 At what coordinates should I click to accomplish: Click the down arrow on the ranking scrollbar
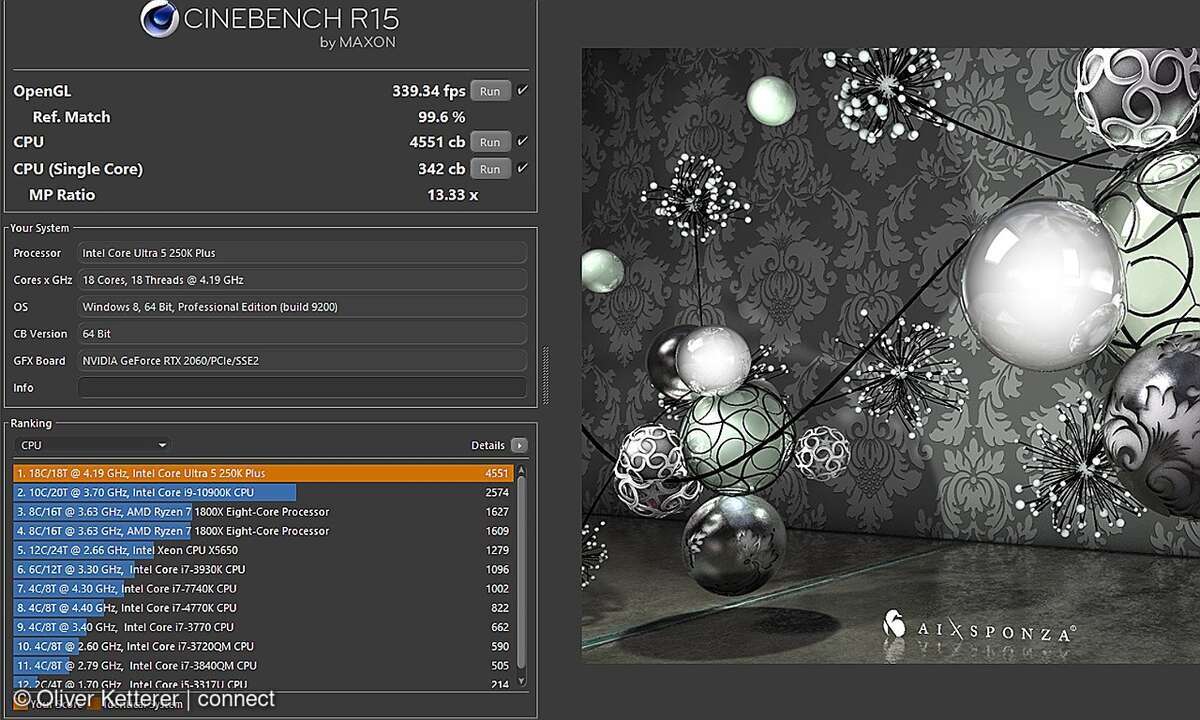[x=519, y=679]
